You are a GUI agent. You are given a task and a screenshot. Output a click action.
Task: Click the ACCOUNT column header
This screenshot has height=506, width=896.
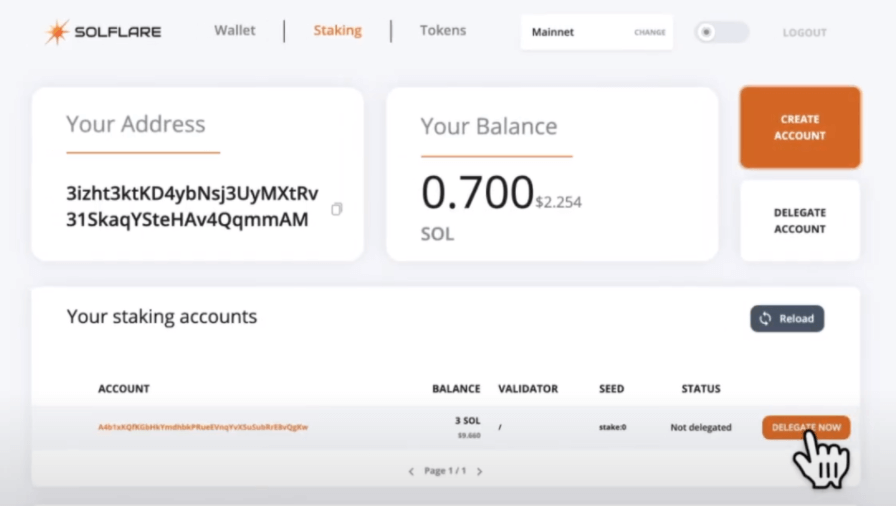(124, 389)
